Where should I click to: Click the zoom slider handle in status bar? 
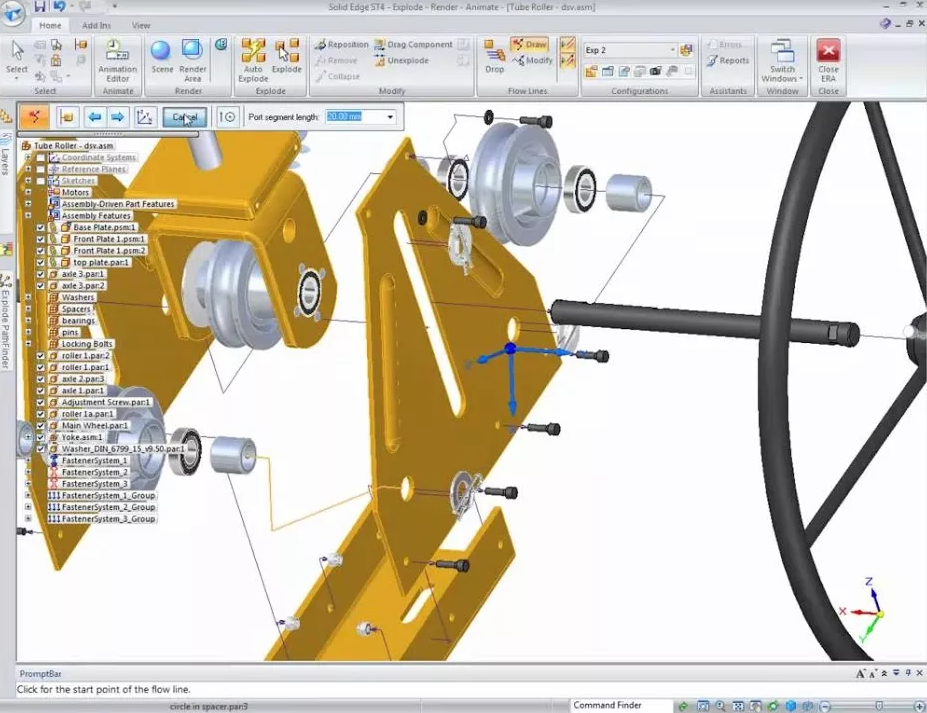pos(879,706)
